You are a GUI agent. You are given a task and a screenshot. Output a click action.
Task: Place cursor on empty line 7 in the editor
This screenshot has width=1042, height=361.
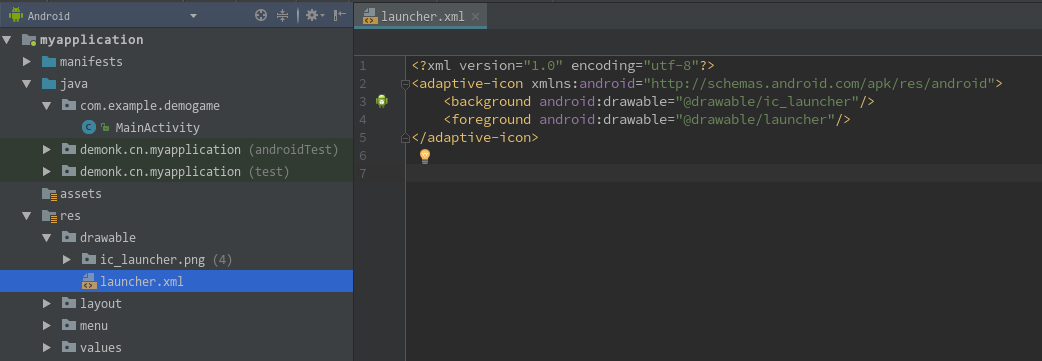(724, 174)
